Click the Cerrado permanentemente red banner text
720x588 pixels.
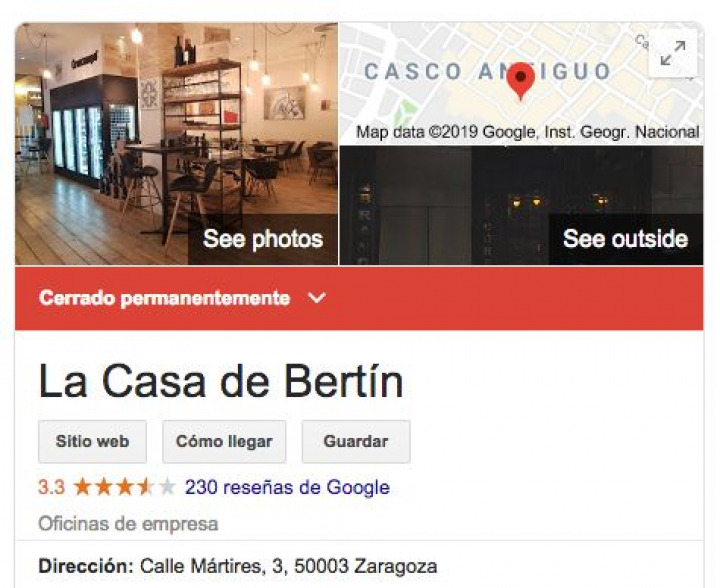[x=165, y=298]
